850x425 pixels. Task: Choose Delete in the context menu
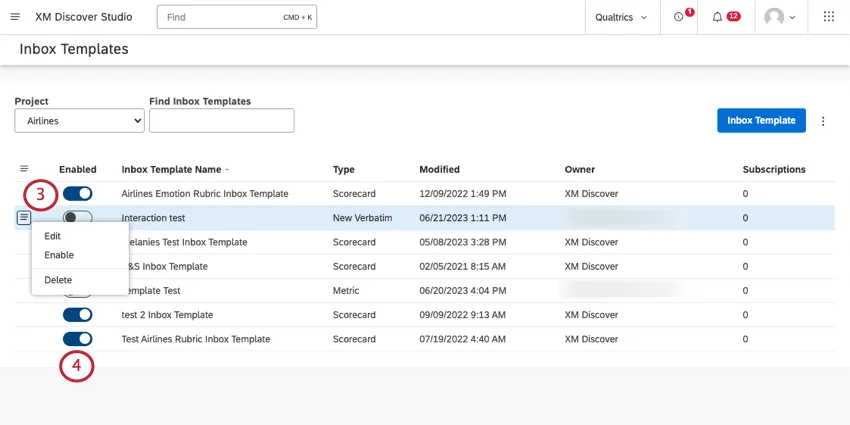coord(58,280)
